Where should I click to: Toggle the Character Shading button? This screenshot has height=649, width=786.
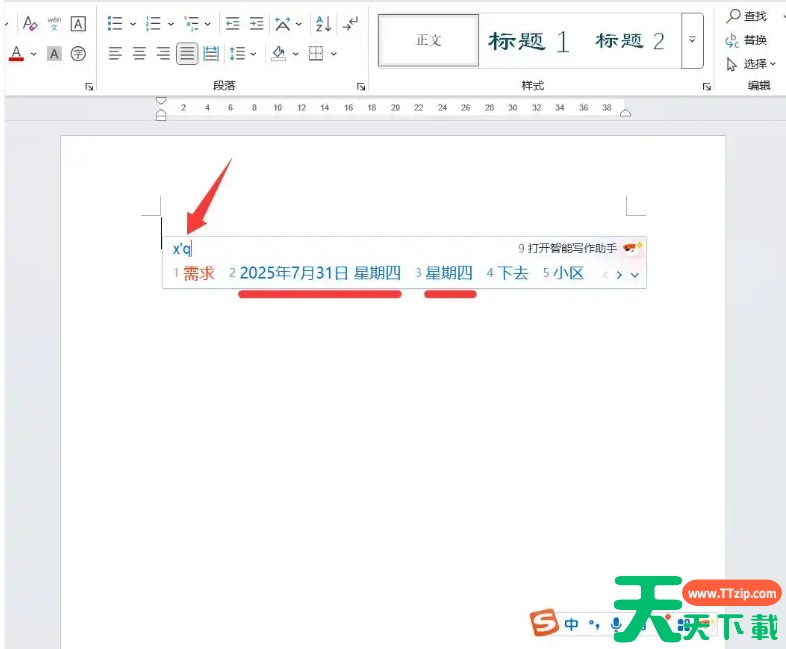coord(54,54)
